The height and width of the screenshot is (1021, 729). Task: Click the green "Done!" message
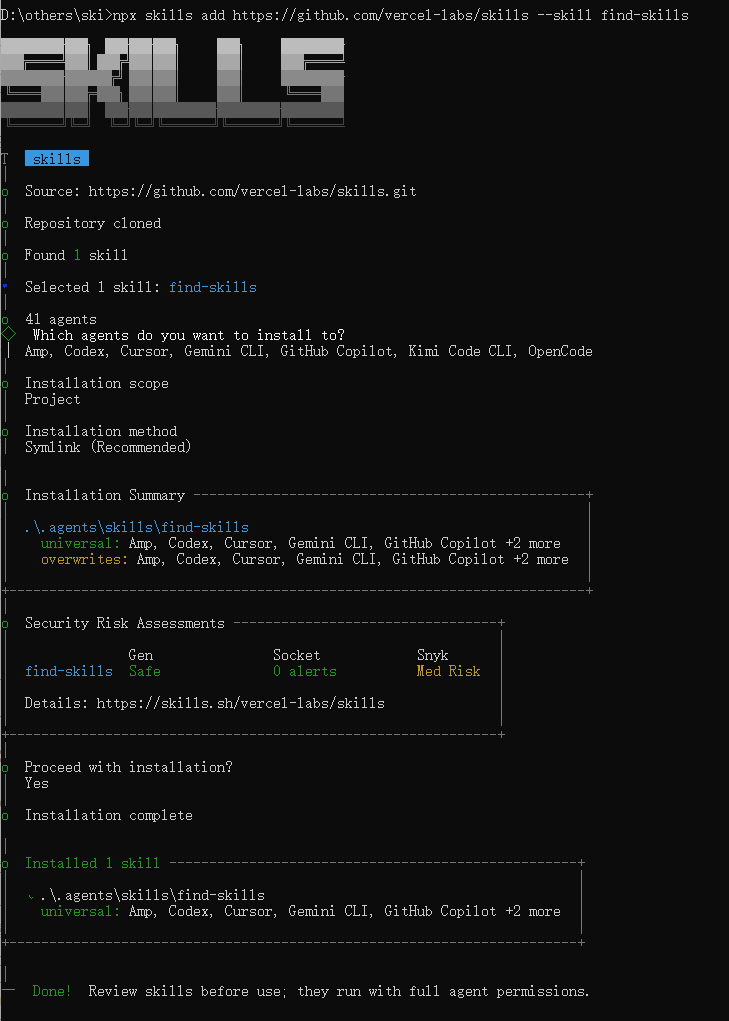point(52,991)
